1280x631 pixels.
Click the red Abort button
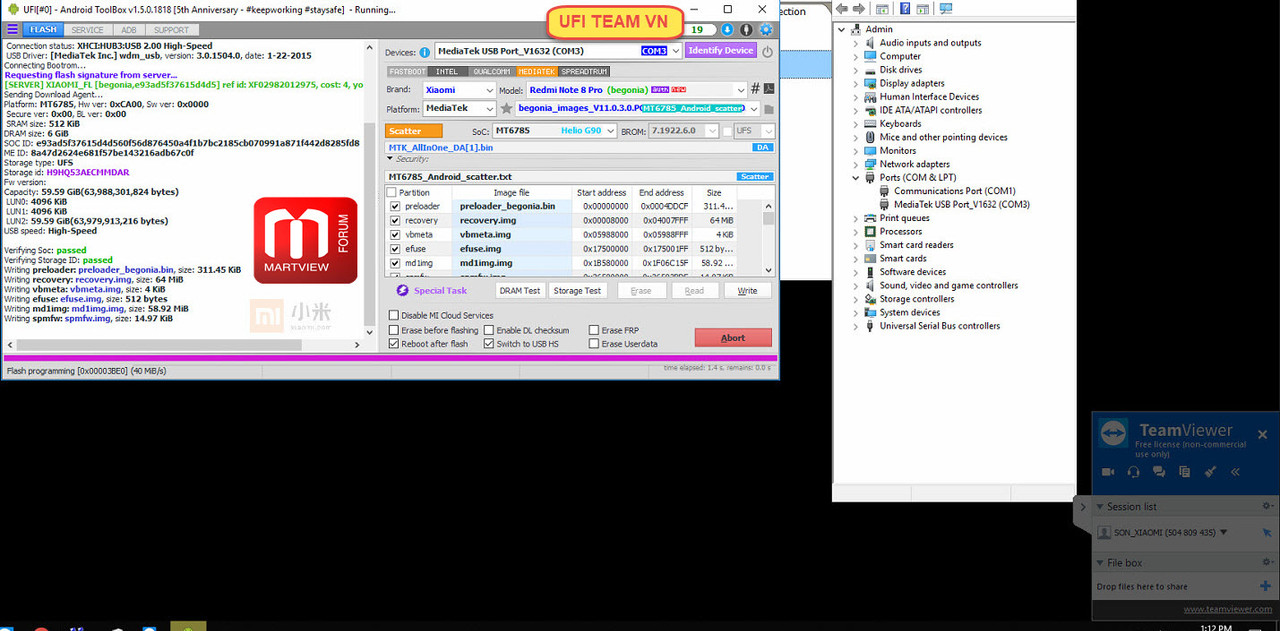pyautogui.click(x=733, y=338)
